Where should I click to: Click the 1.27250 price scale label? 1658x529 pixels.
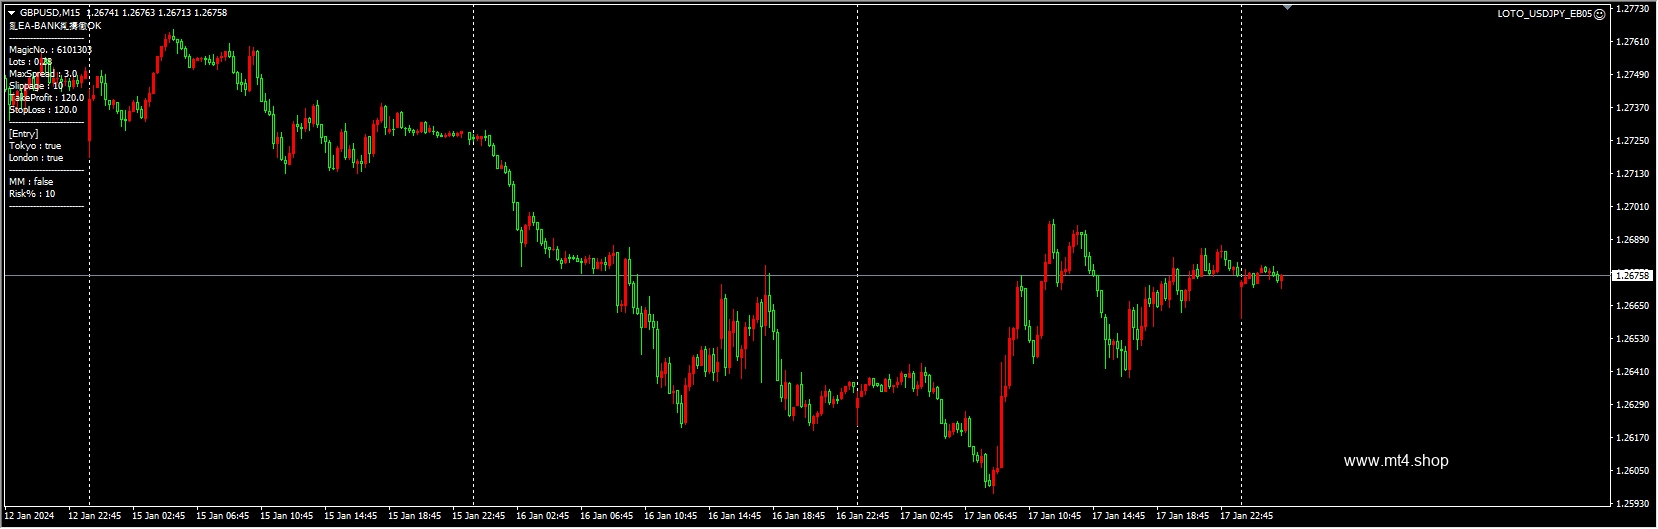point(1632,141)
